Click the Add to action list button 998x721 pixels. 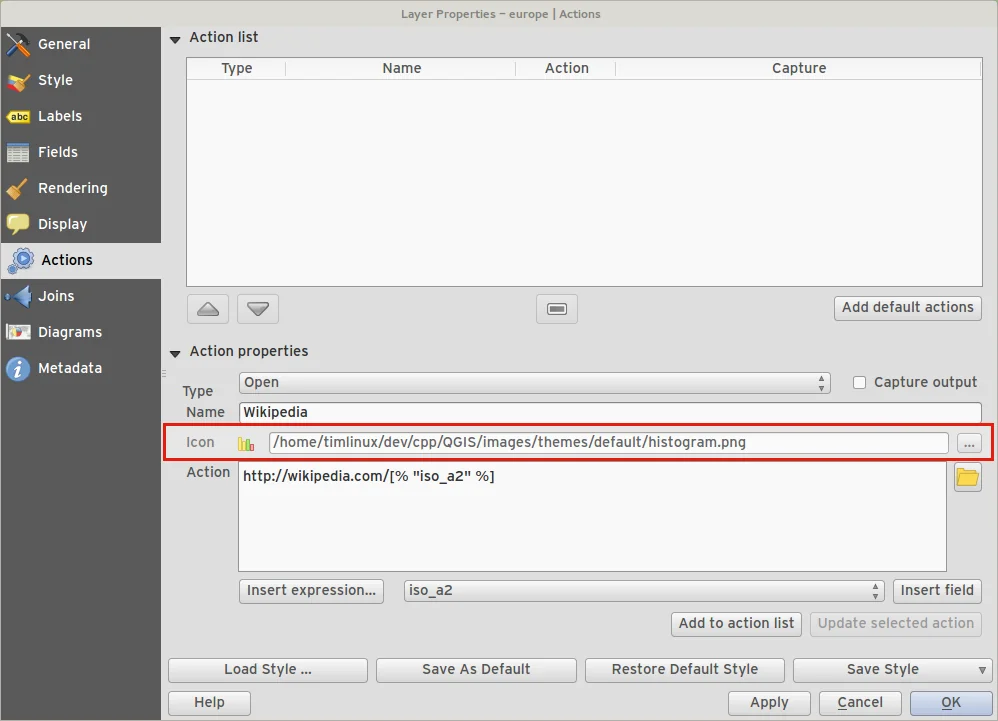tap(736, 623)
